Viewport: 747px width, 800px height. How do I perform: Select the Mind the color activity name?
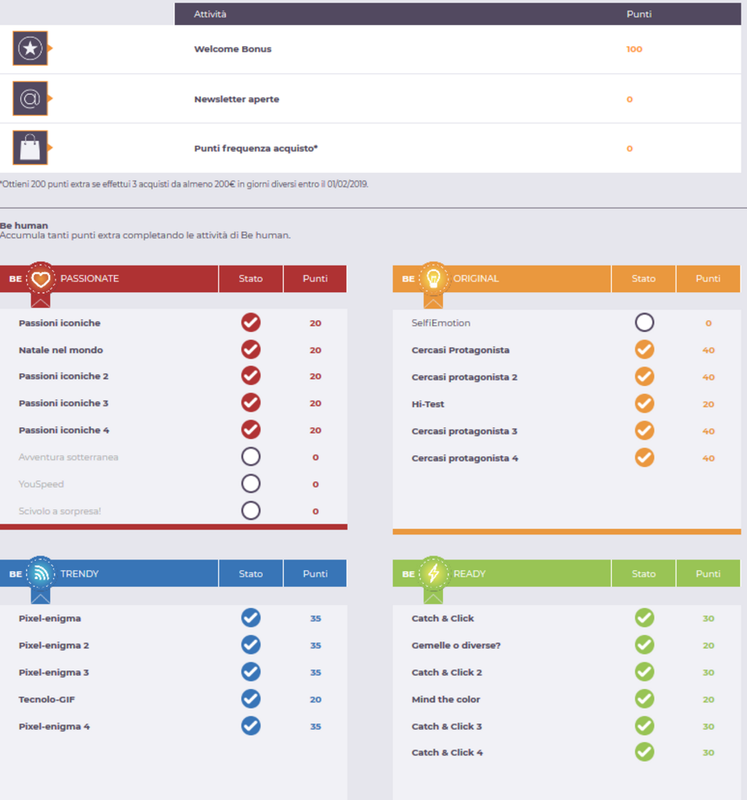click(446, 699)
